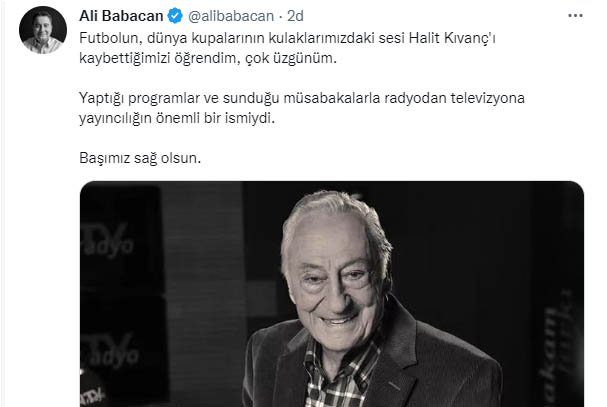Open the 2d timestamp permalink

(295, 16)
